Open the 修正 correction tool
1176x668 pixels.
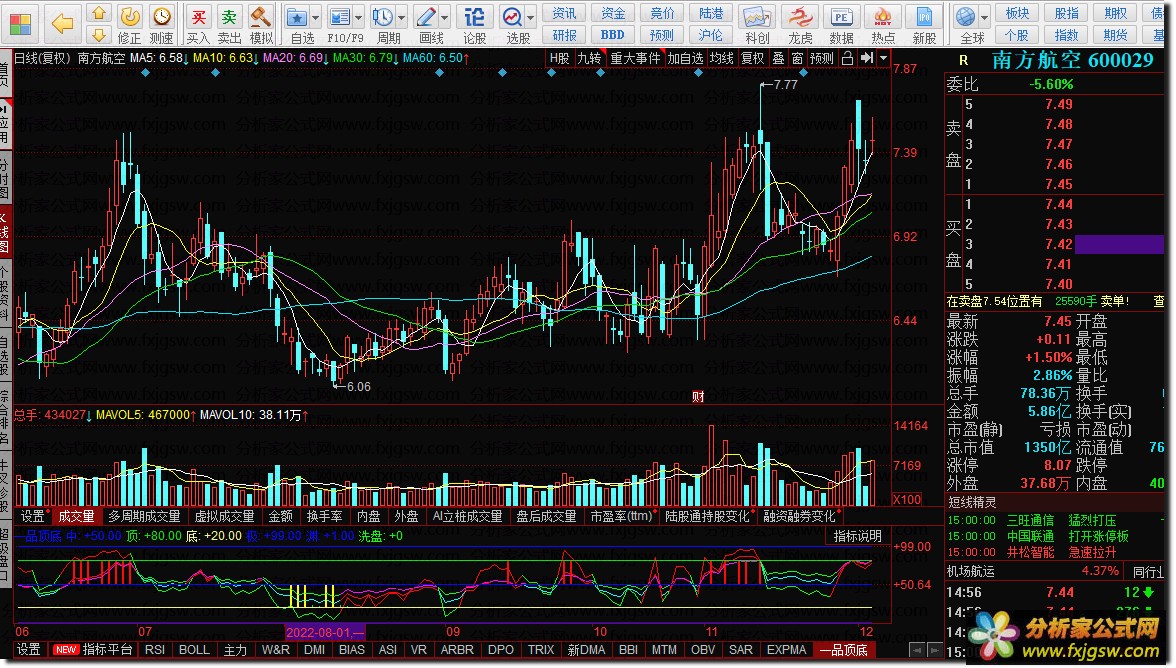[130, 16]
